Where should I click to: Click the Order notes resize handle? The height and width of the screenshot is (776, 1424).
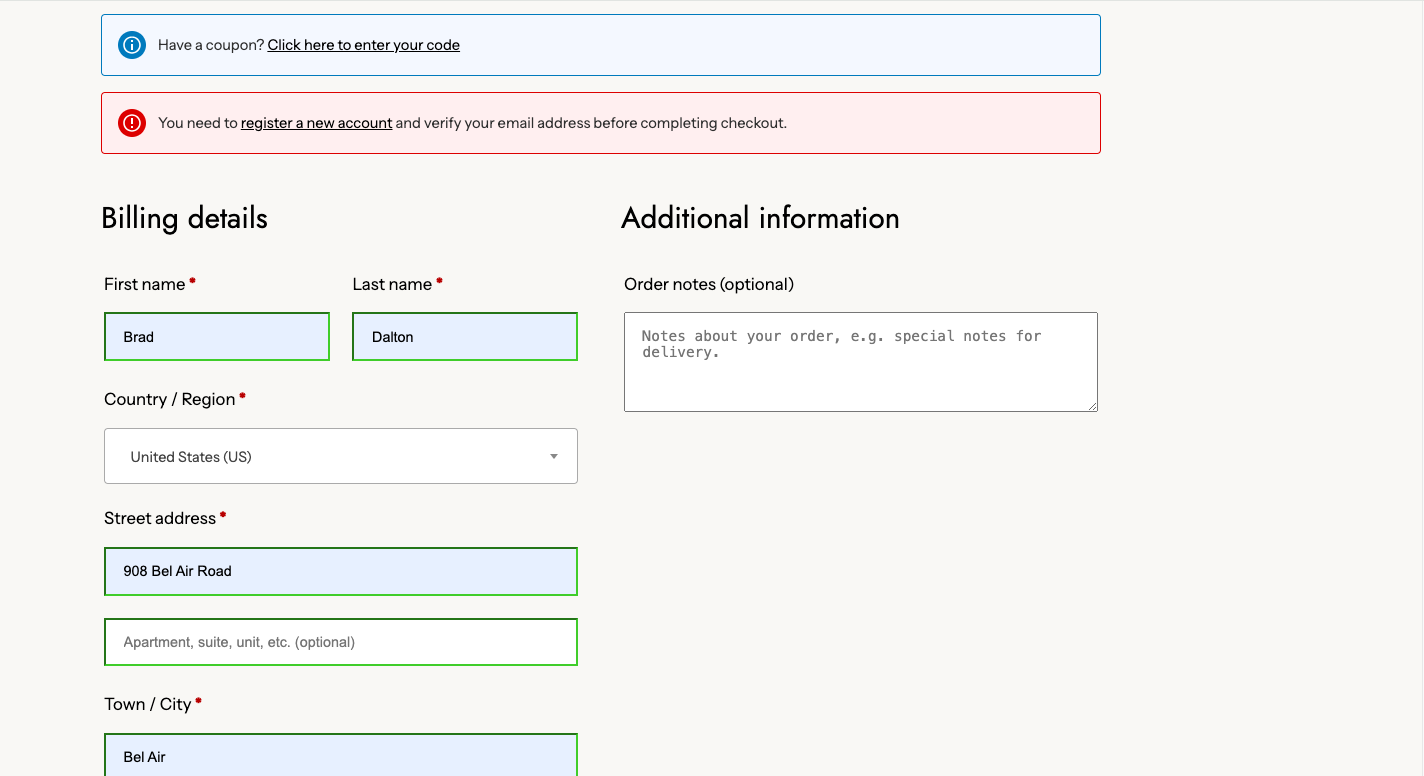point(1092,405)
